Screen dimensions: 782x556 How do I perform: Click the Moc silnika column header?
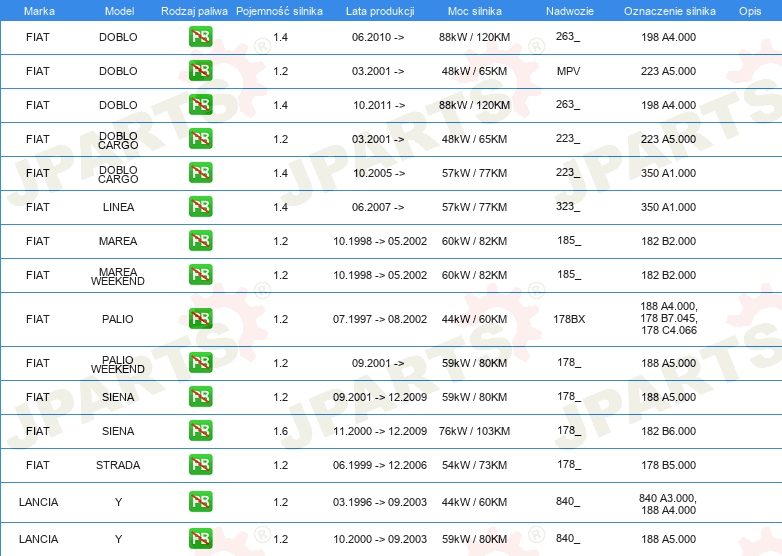click(x=475, y=11)
